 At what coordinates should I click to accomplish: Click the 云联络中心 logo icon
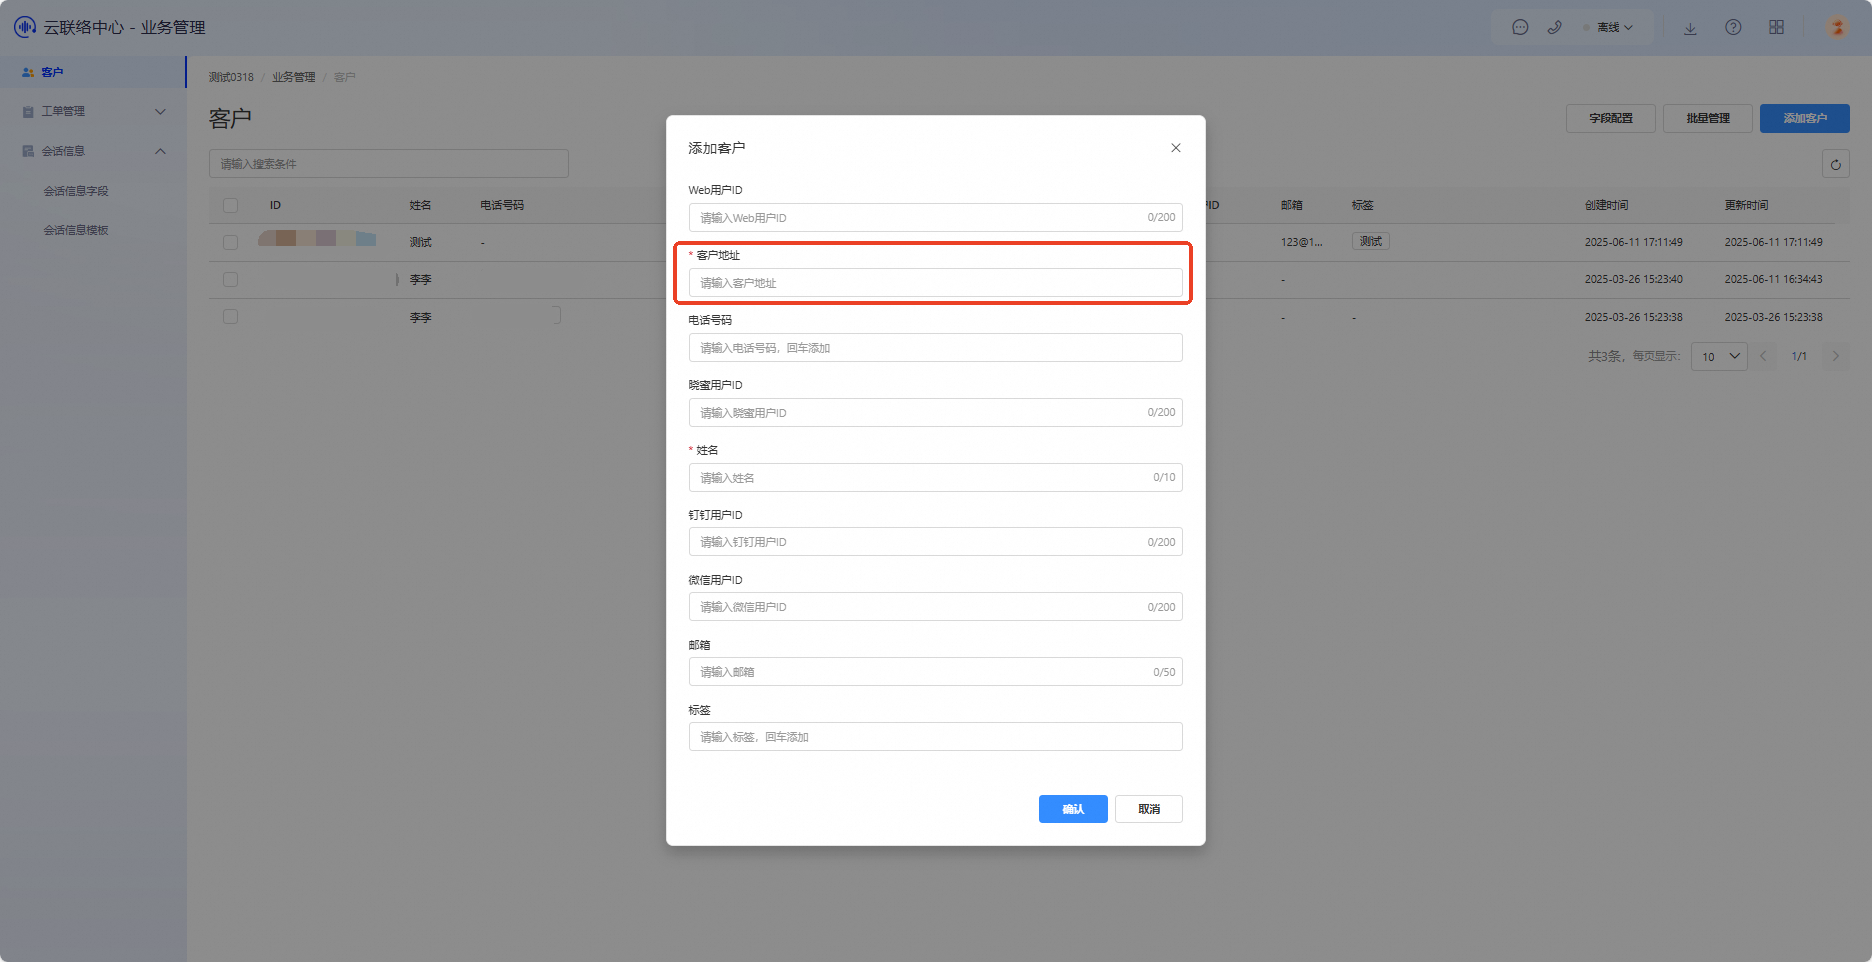pos(25,27)
